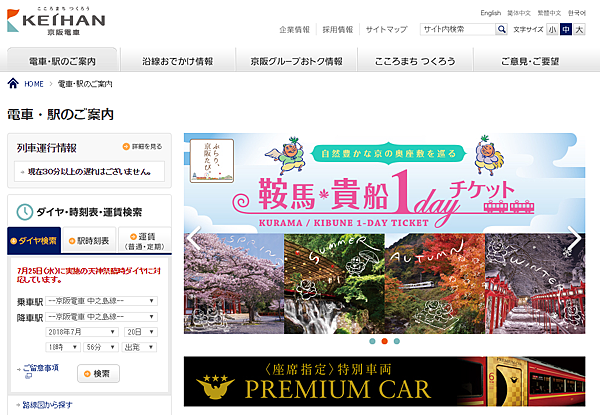Open the 56分 minute dropdown
The width and height of the screenshot is (600, 415).
tap(101, 347)
